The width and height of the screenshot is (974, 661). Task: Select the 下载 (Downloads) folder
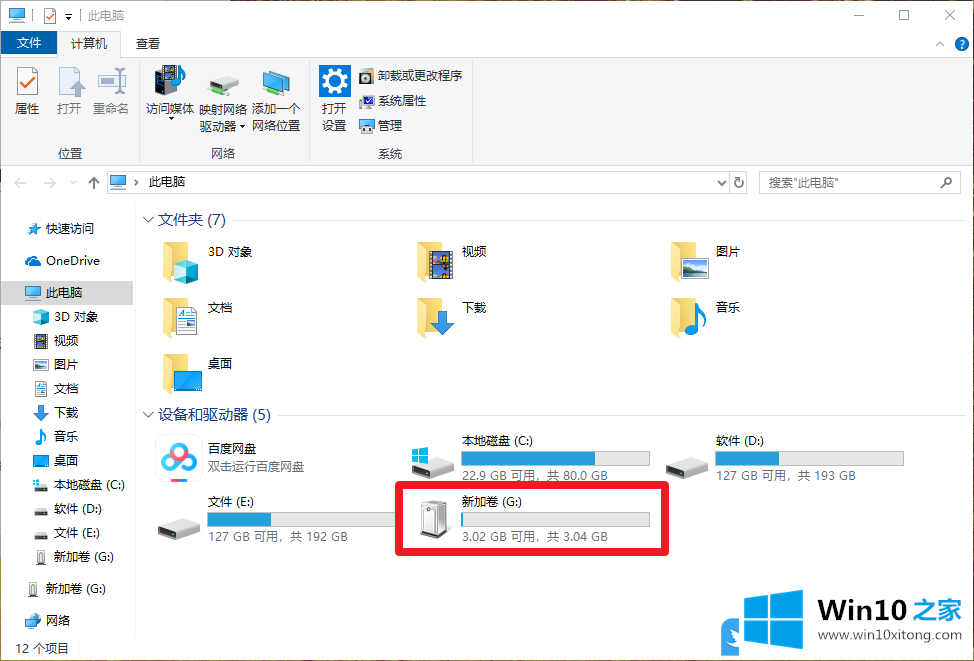point(452,317)
